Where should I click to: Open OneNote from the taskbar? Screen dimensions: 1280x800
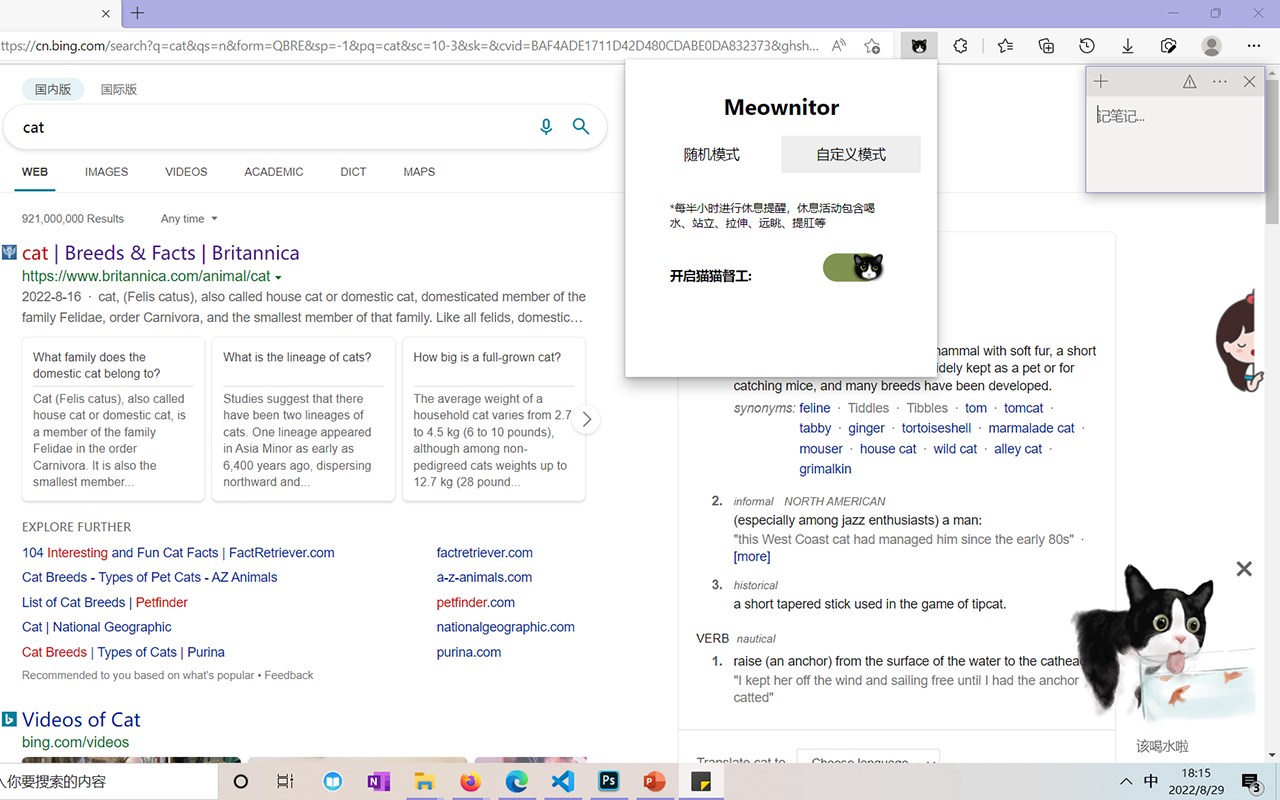tap(379, 782)
